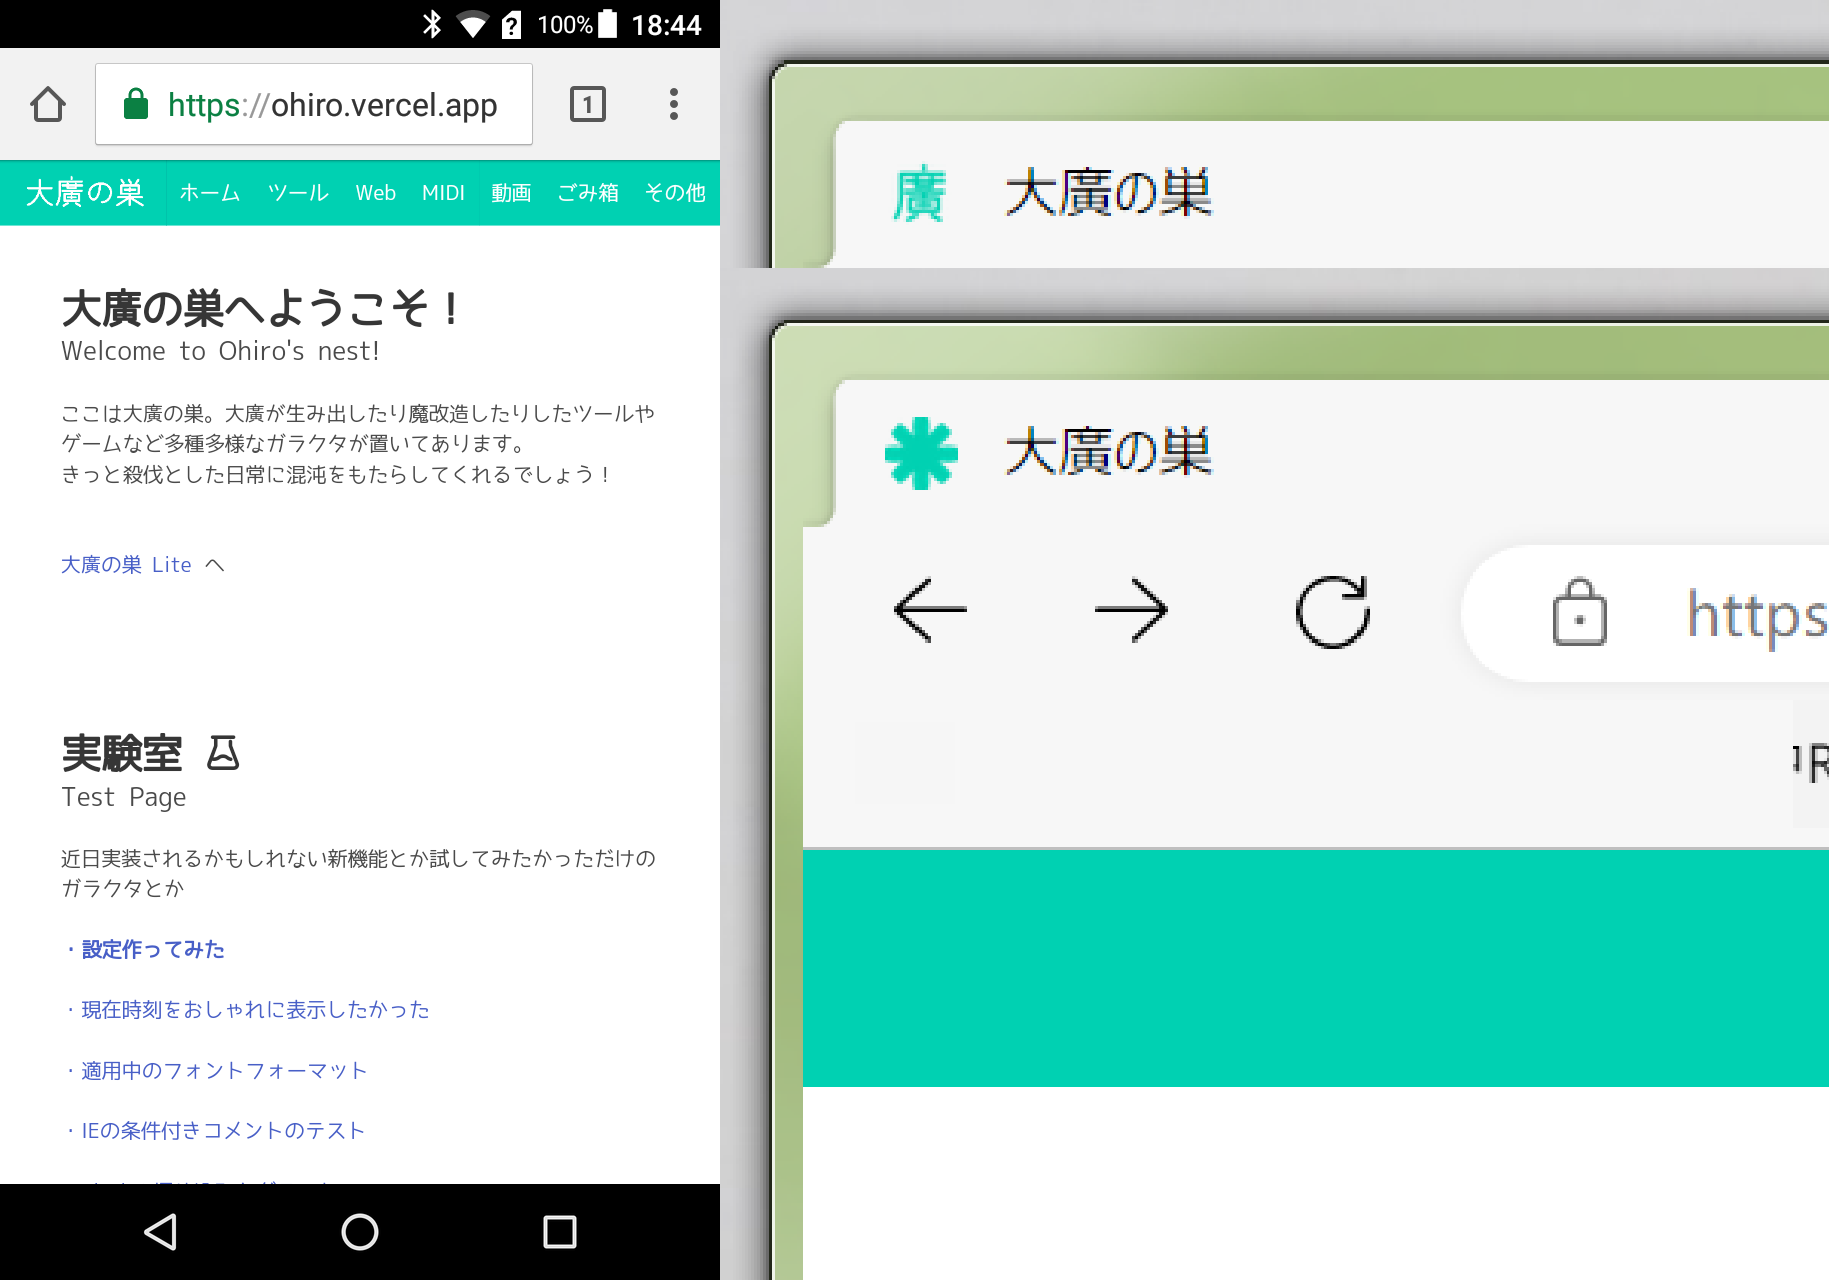Open the ツール navigation menu
1829x1280 pixels.
tap(298, 193)
